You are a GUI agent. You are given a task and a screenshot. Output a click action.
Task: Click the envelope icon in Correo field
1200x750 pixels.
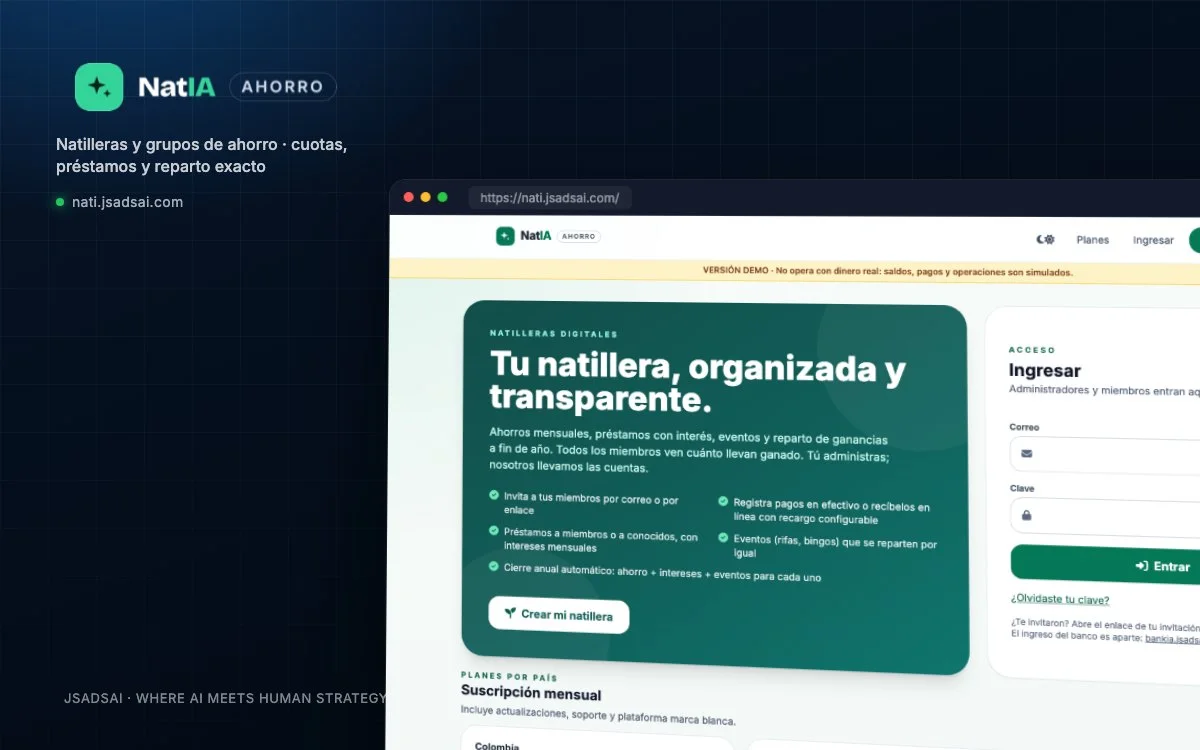point(1026,454)
